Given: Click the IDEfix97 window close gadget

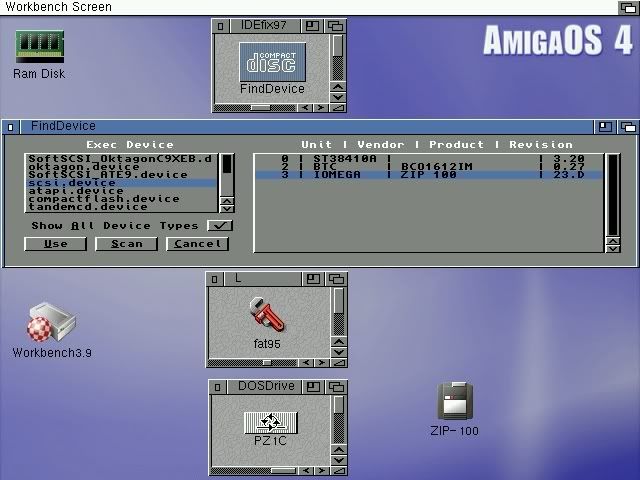Looking at the screenshot, I should coord(220,26).
